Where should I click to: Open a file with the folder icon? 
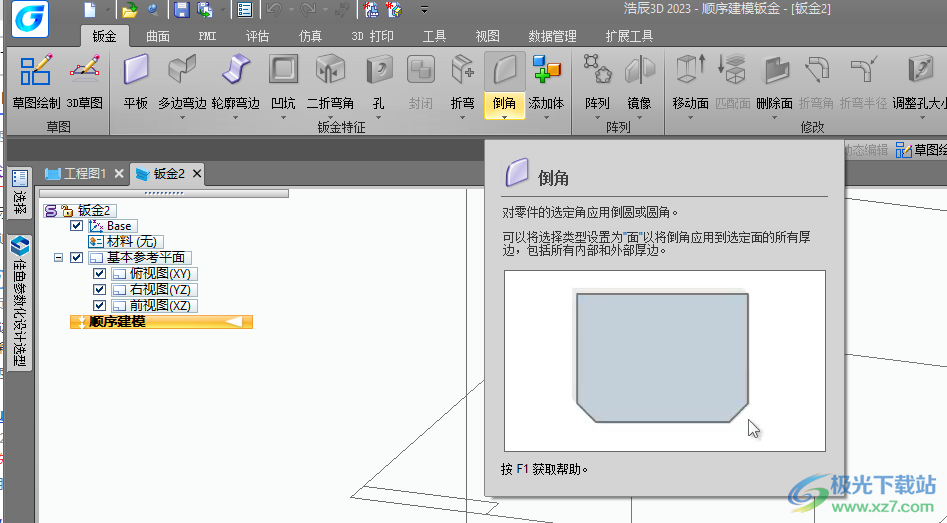point(129,10)
